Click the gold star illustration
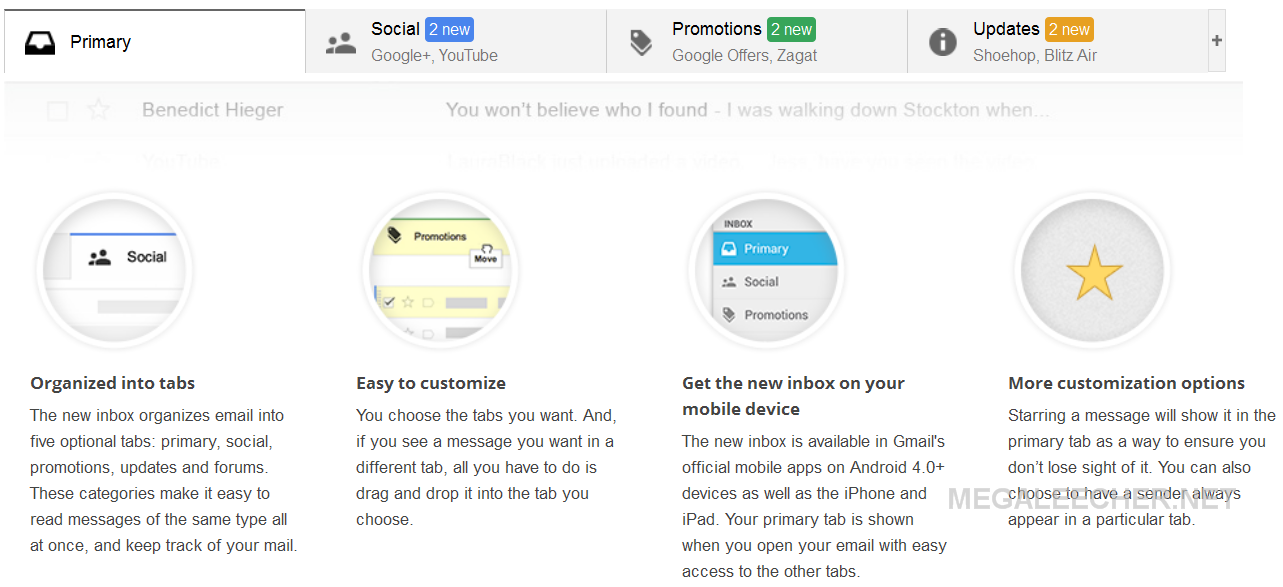 1093,269
